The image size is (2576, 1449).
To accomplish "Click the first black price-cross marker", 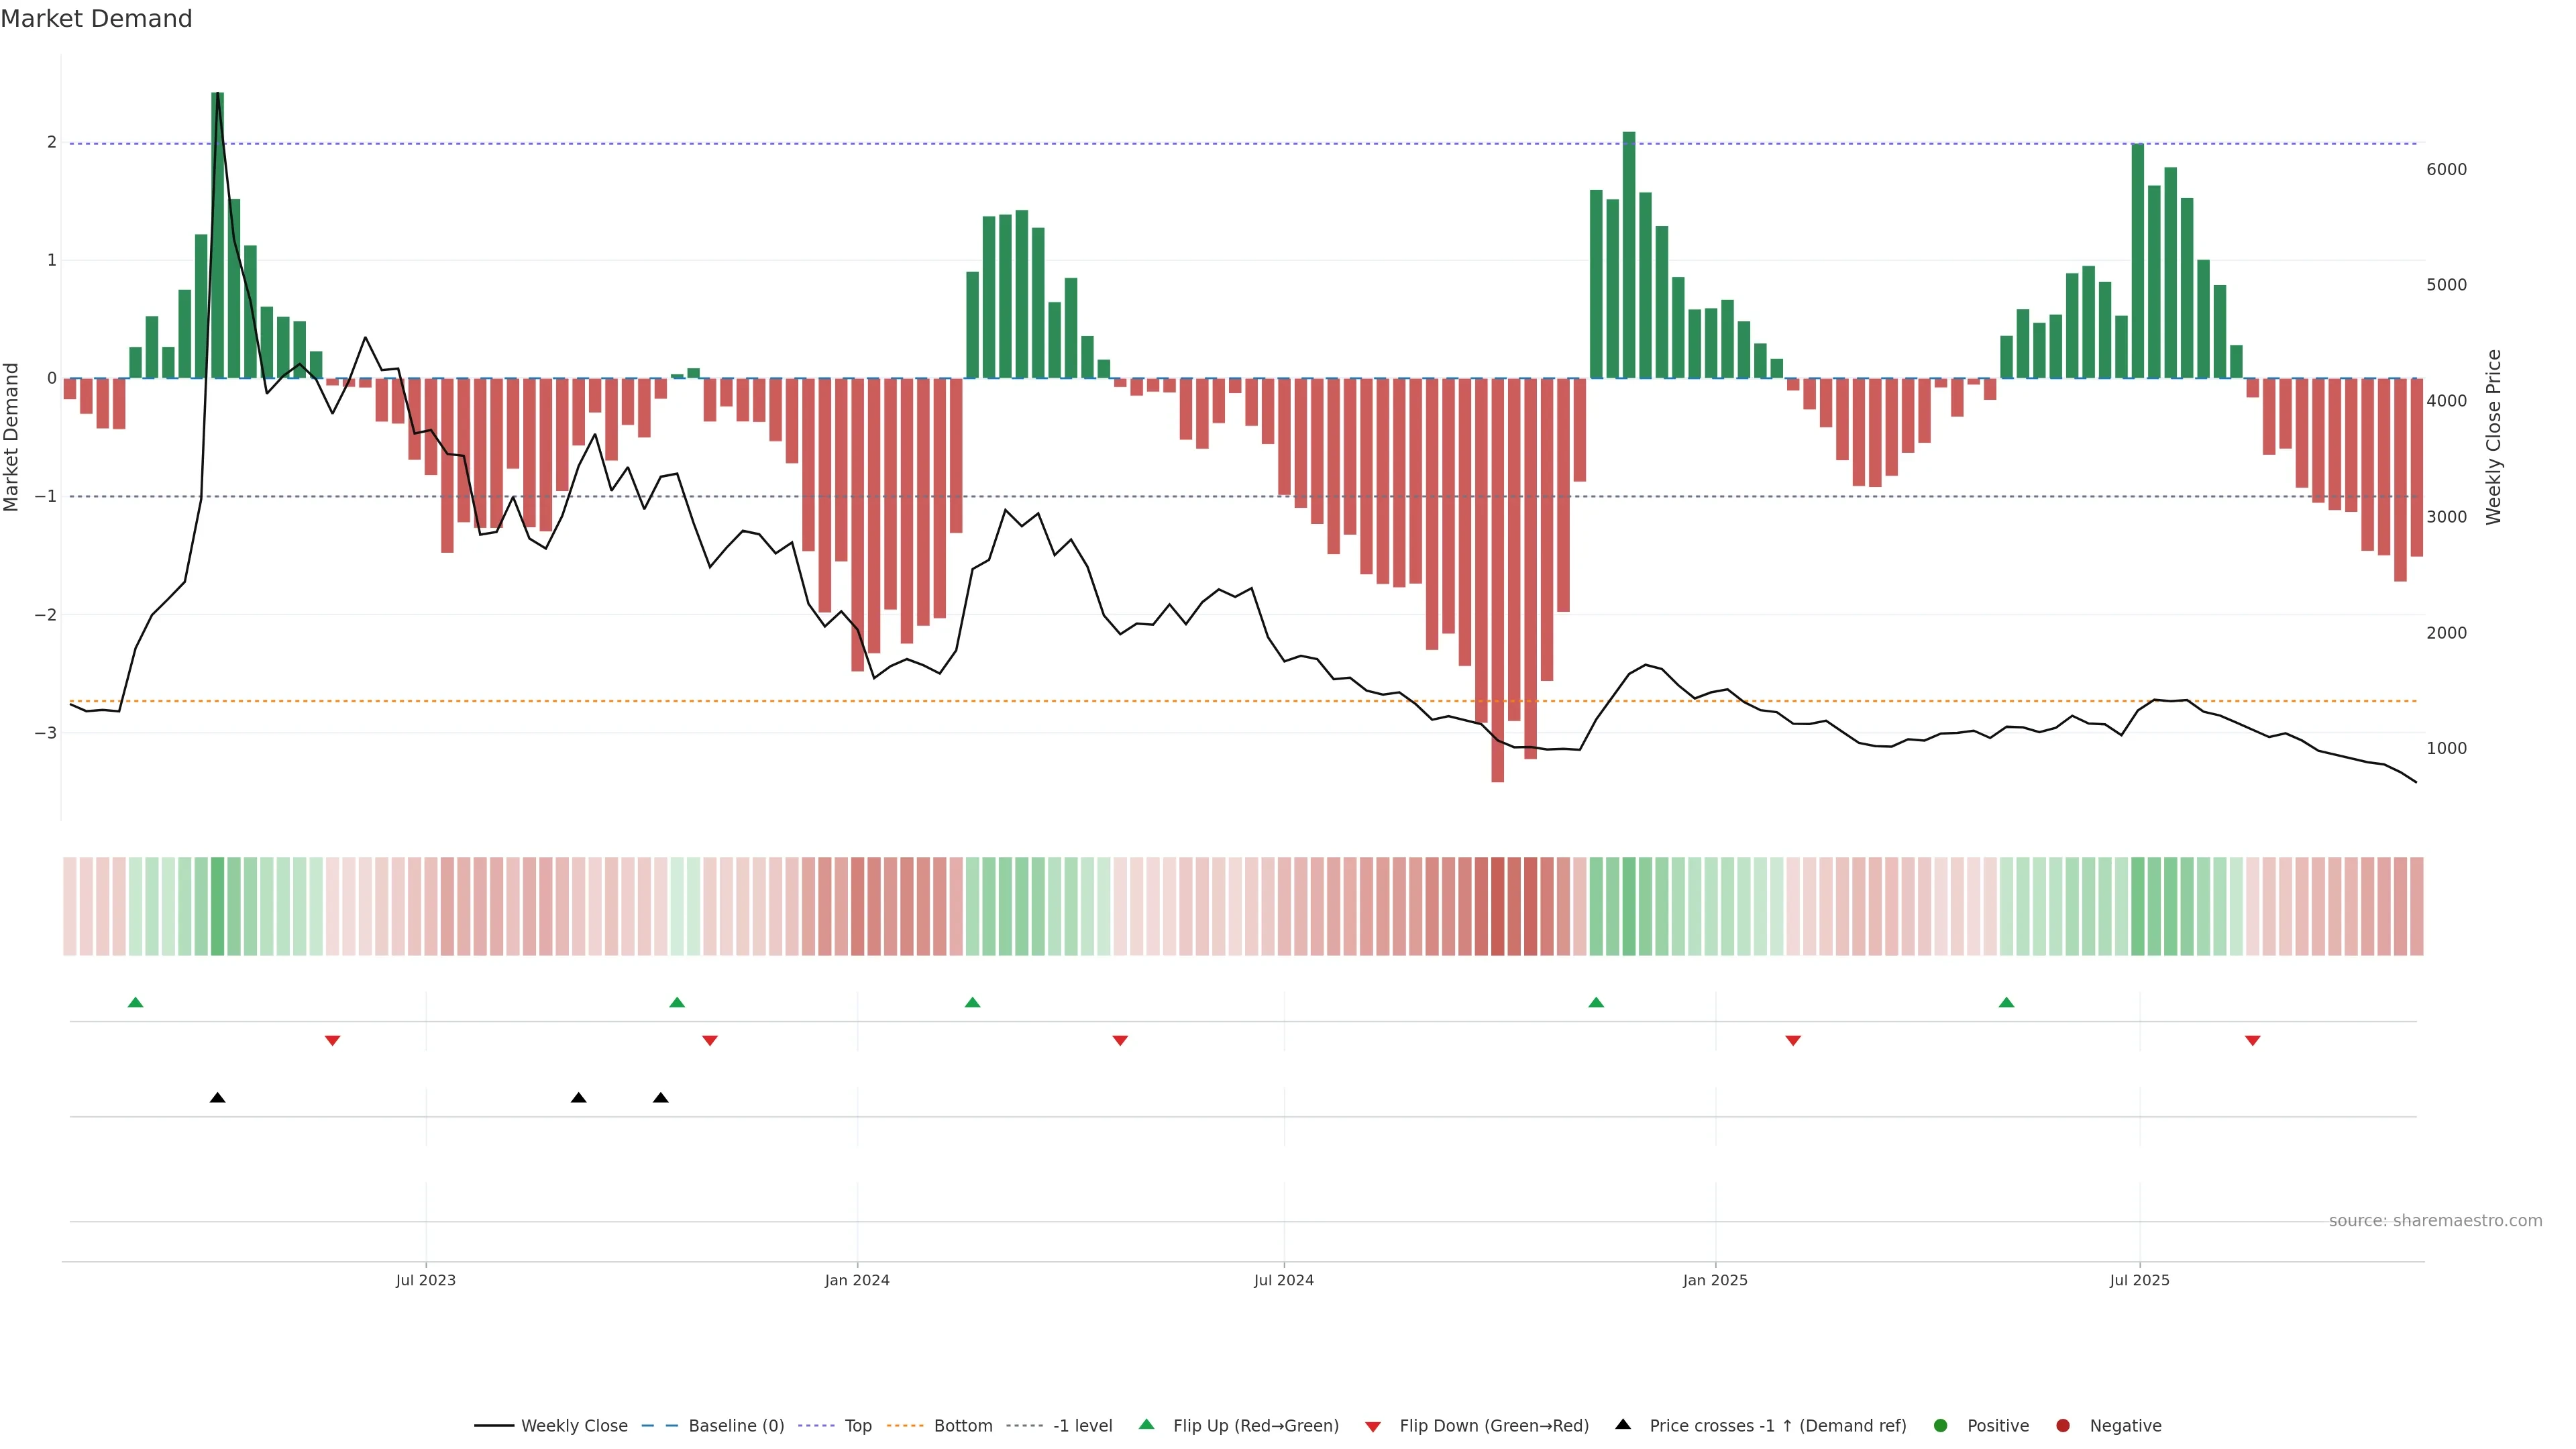I will tap(217, 1098).
